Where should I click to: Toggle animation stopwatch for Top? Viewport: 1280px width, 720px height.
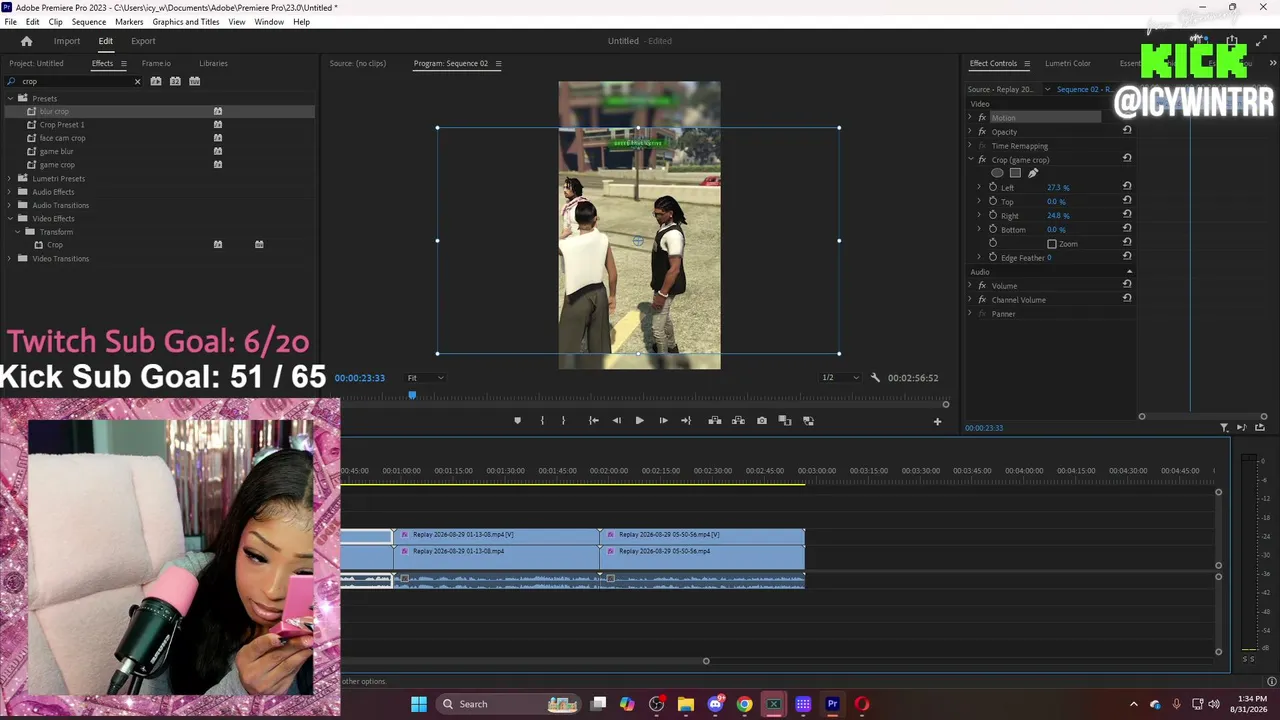pos(993,201)
